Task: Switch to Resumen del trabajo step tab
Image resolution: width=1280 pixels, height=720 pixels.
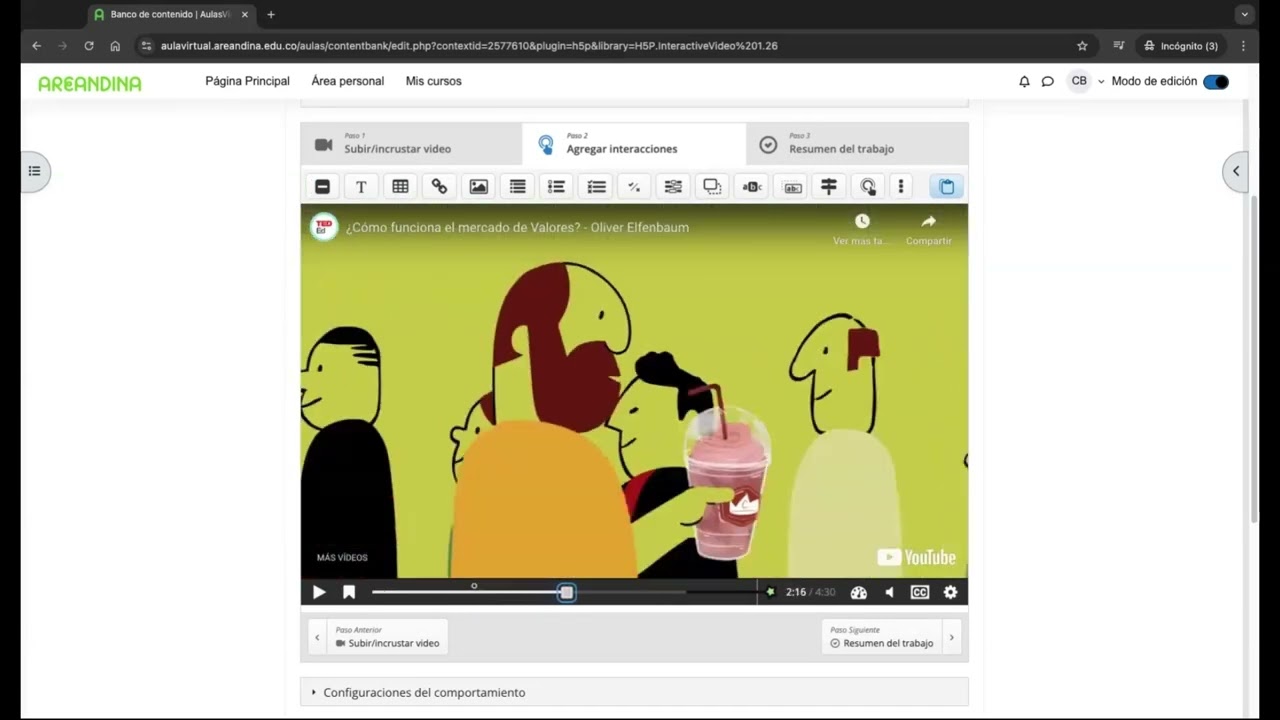Action: click(857, 144)
